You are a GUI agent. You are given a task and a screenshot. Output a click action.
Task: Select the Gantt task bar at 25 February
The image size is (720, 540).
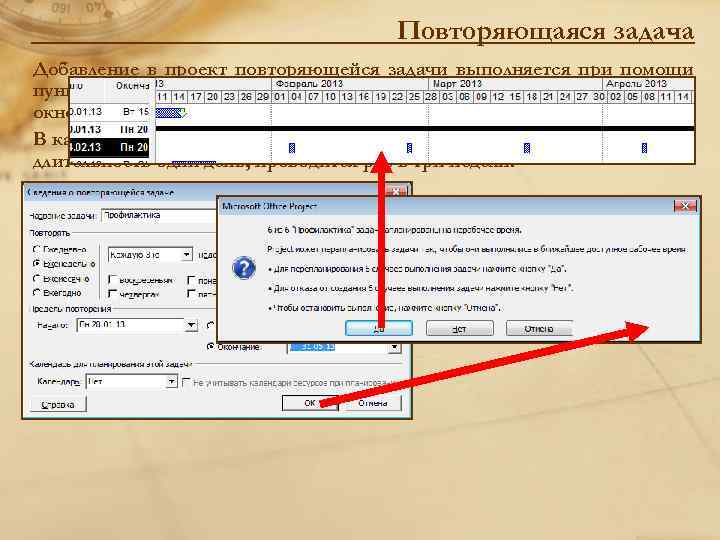[409, 148]
